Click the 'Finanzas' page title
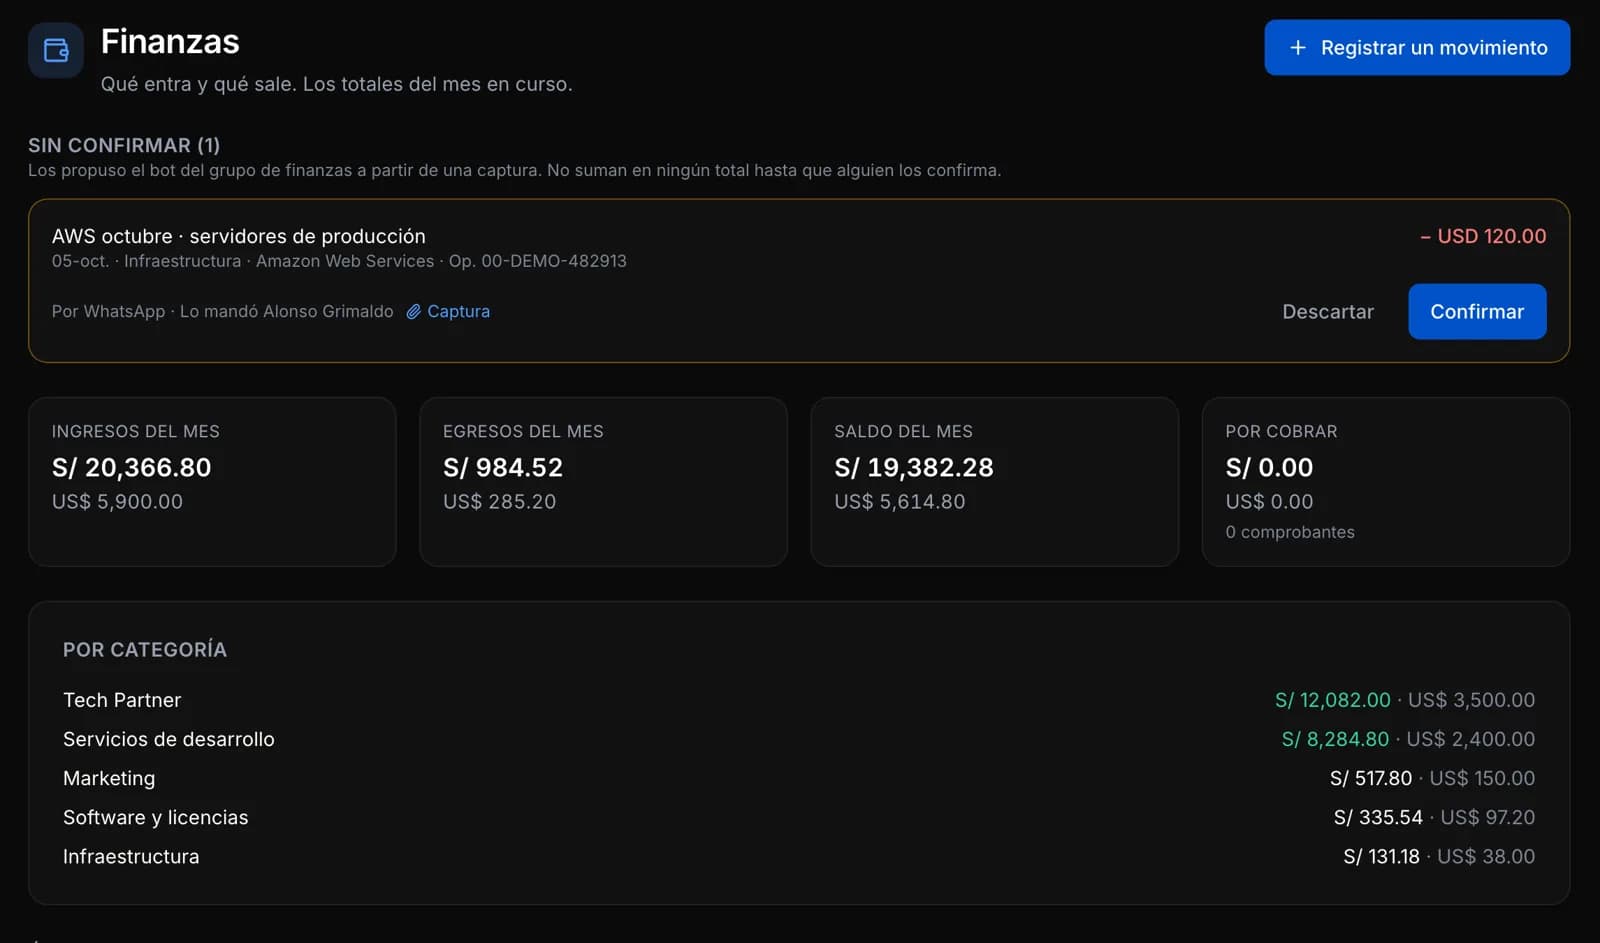The image size is (1600, 943). pyautogui.click(x=170, y=42)
